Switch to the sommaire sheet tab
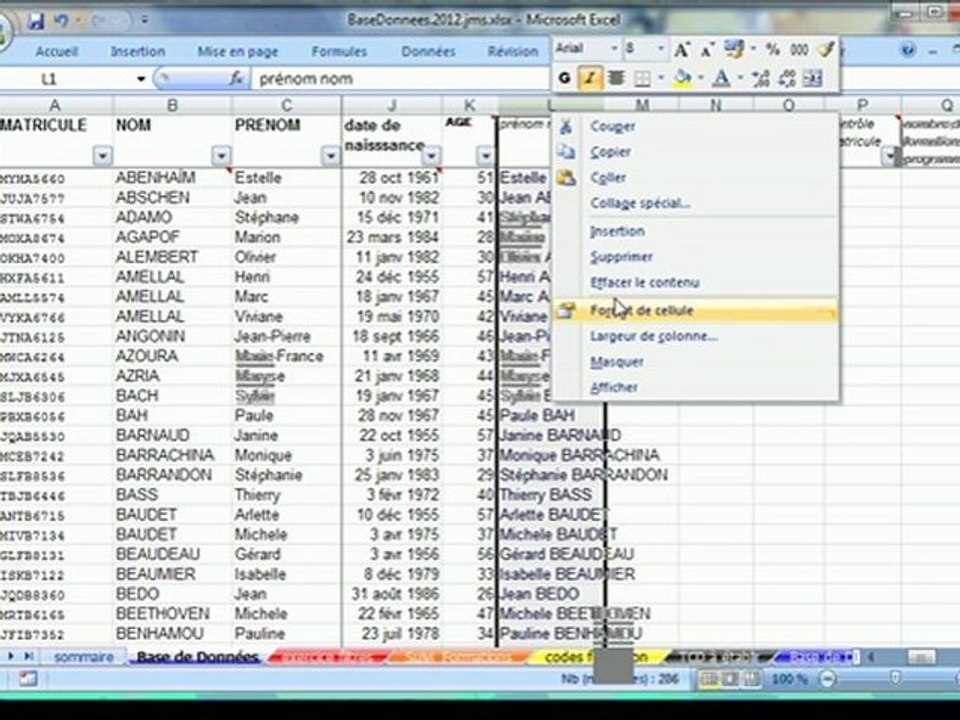 point(83,657)
